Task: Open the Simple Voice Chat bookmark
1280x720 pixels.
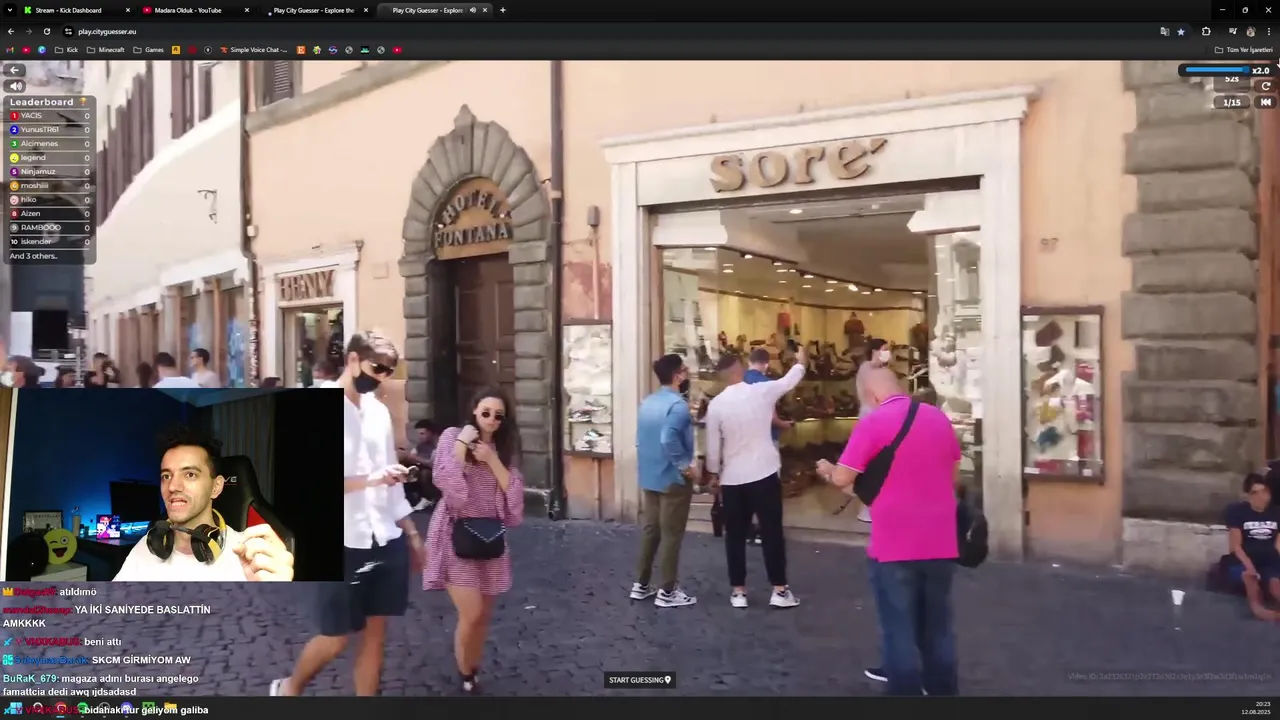Action: (253, 50)
